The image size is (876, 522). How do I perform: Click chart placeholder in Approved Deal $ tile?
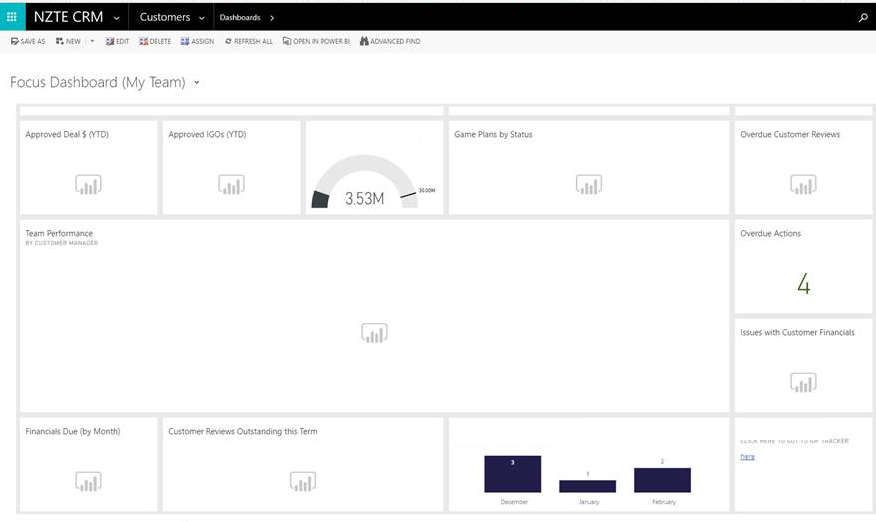coord(88,184)
